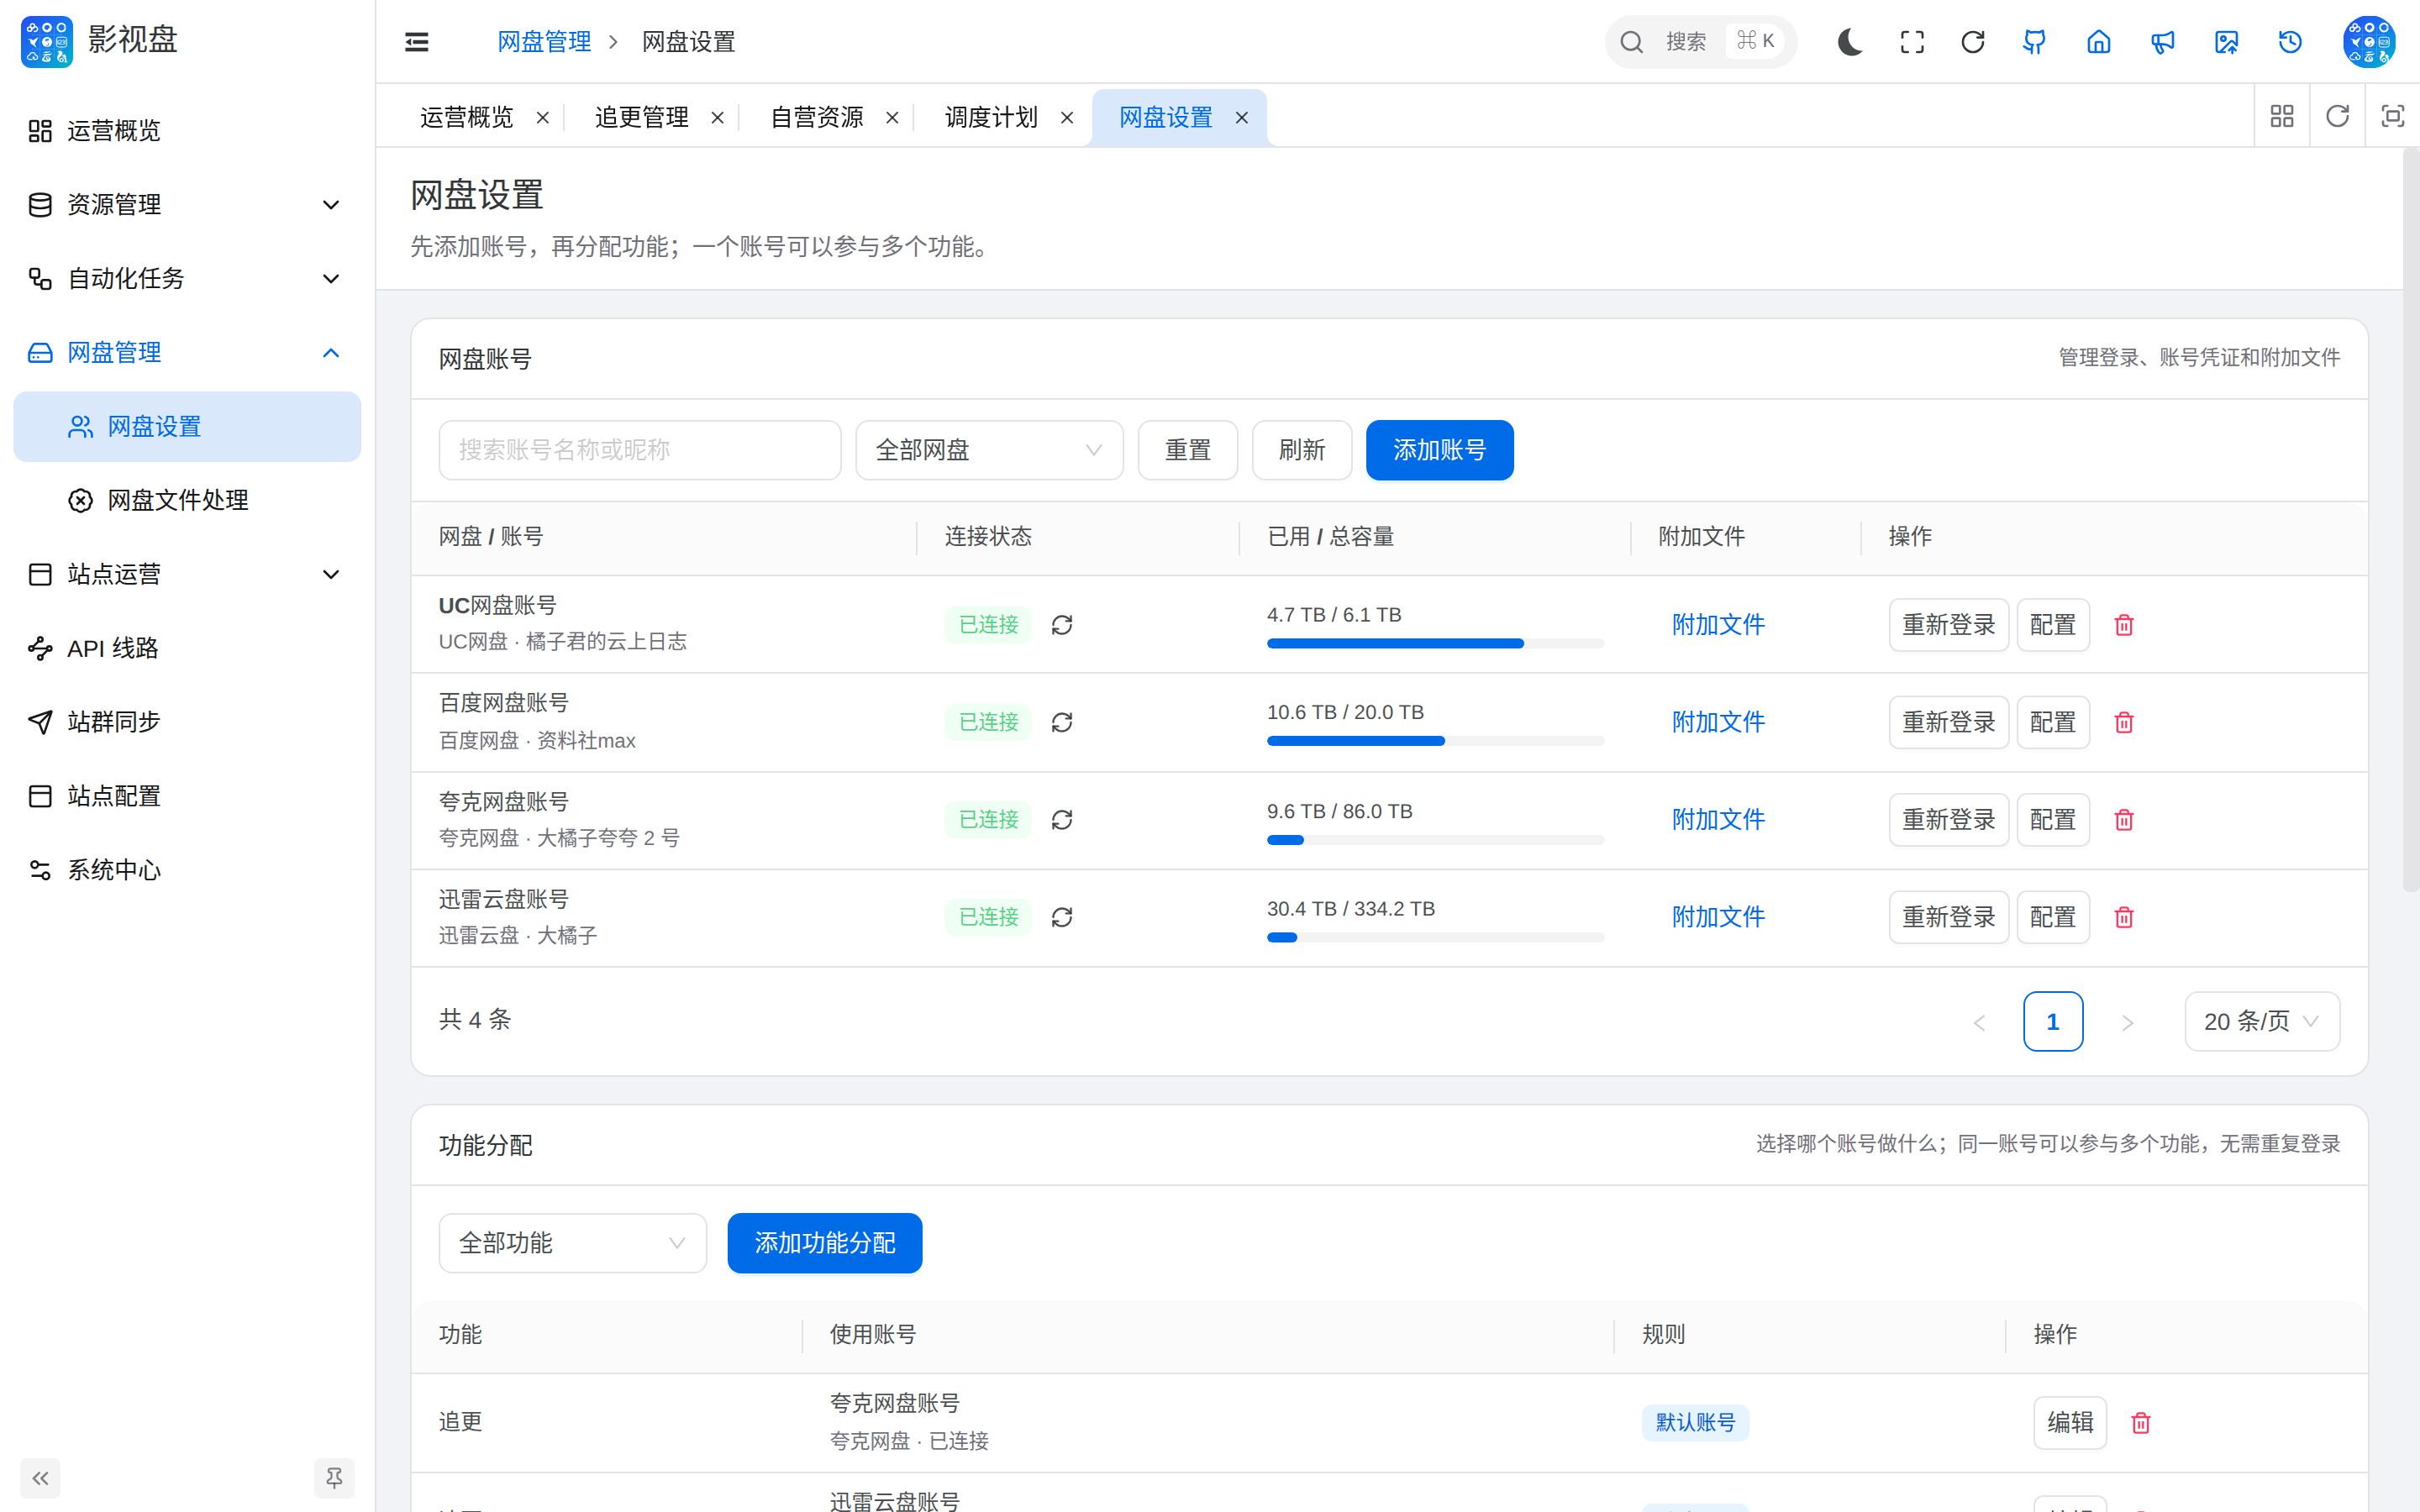Open the 20 条/页 page size dropdown
Image resolution: width=2420 pixels, height=1512 pixels.
pyautogui.click(x=2262, y=1021)
